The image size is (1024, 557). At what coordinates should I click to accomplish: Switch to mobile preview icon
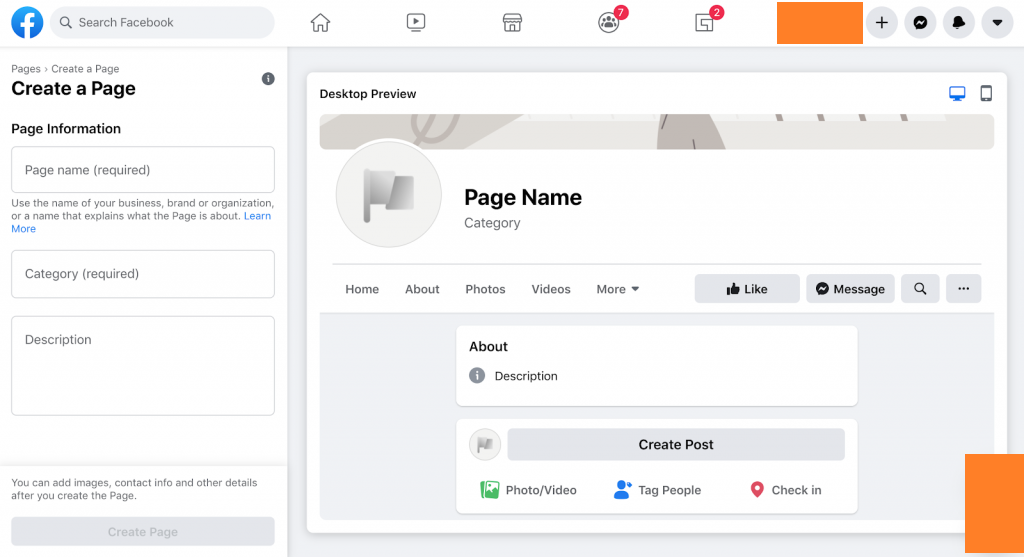986,93
